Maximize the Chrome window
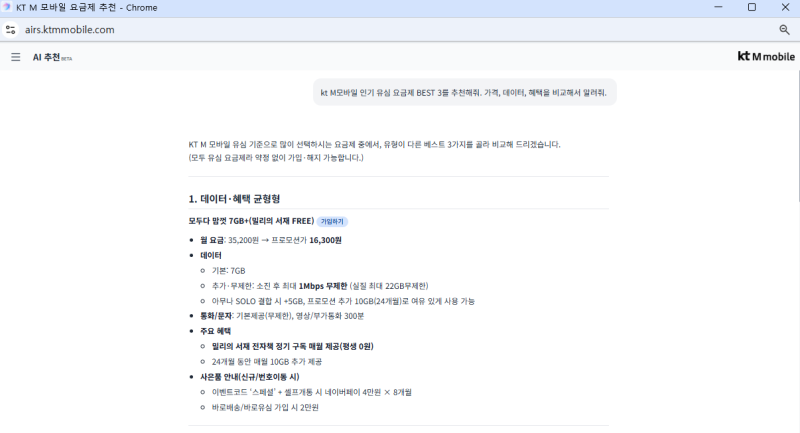800x433 pixels. 752,7
